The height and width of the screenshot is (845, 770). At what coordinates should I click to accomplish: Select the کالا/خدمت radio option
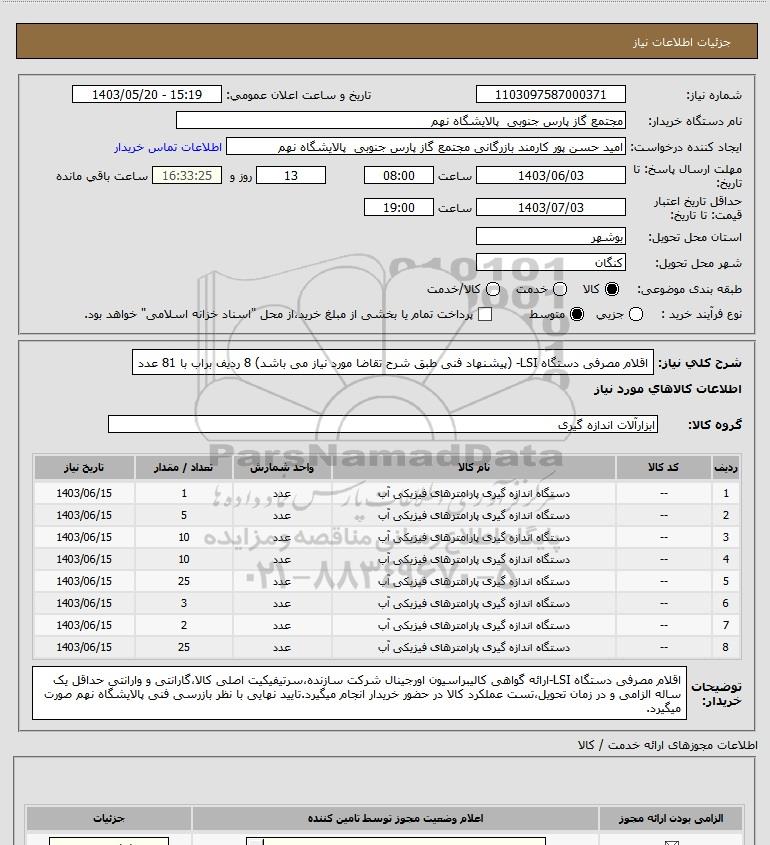point(492,289)
